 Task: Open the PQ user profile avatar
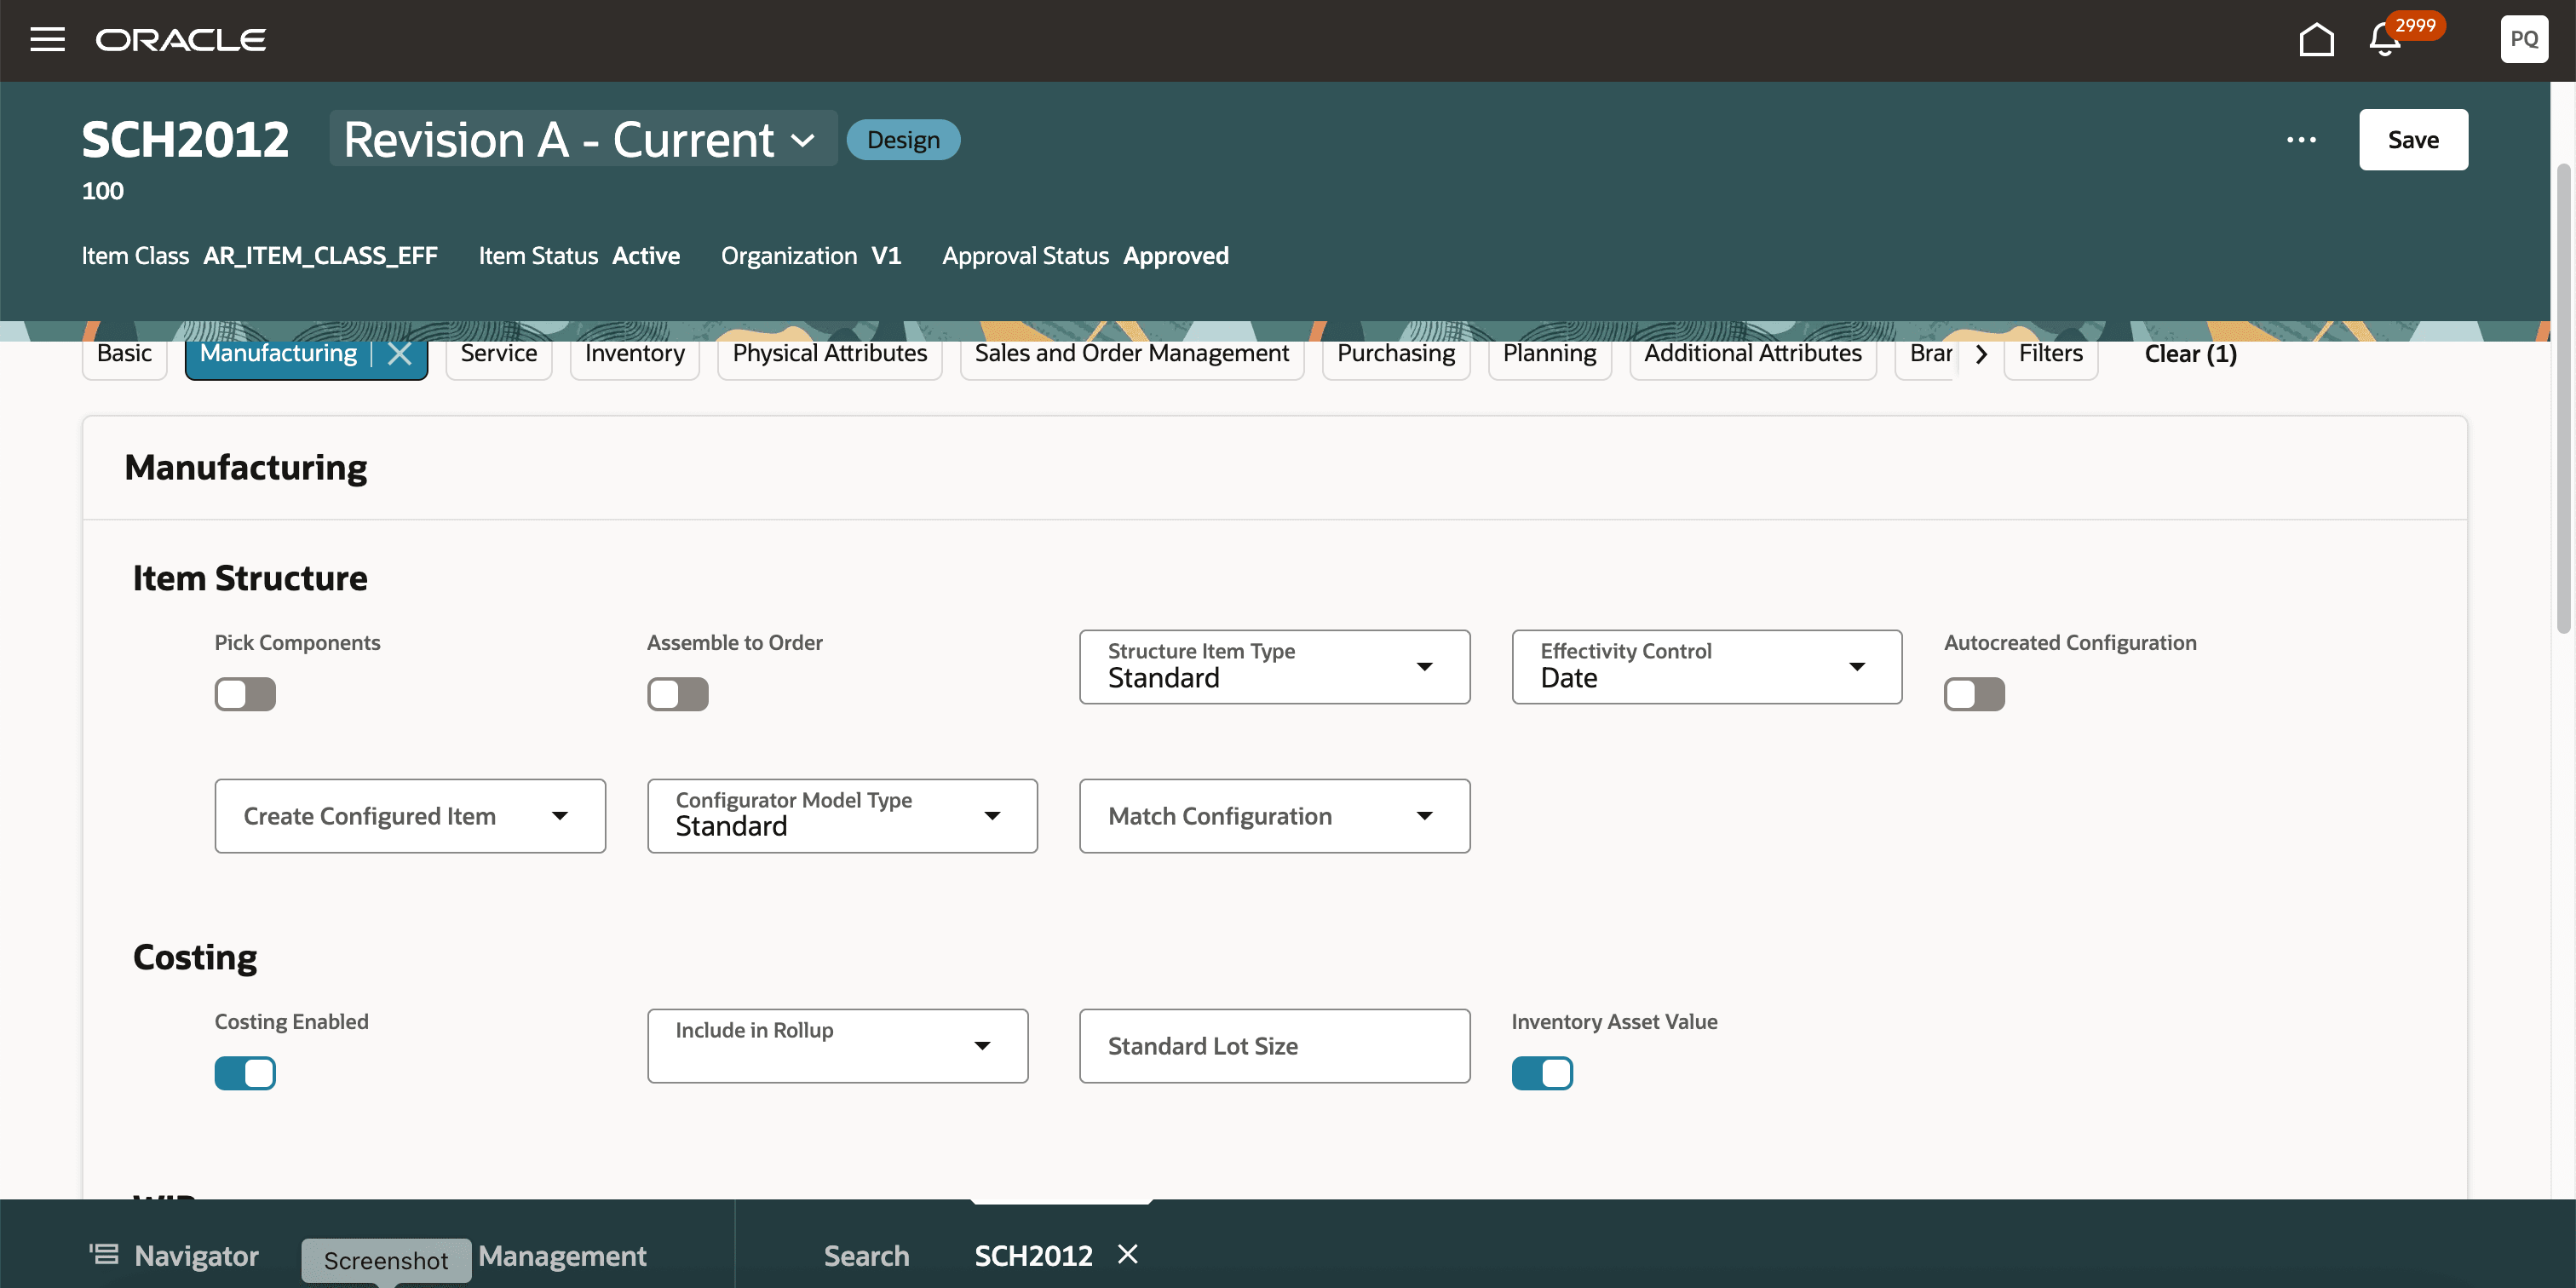coord(2523,40)
